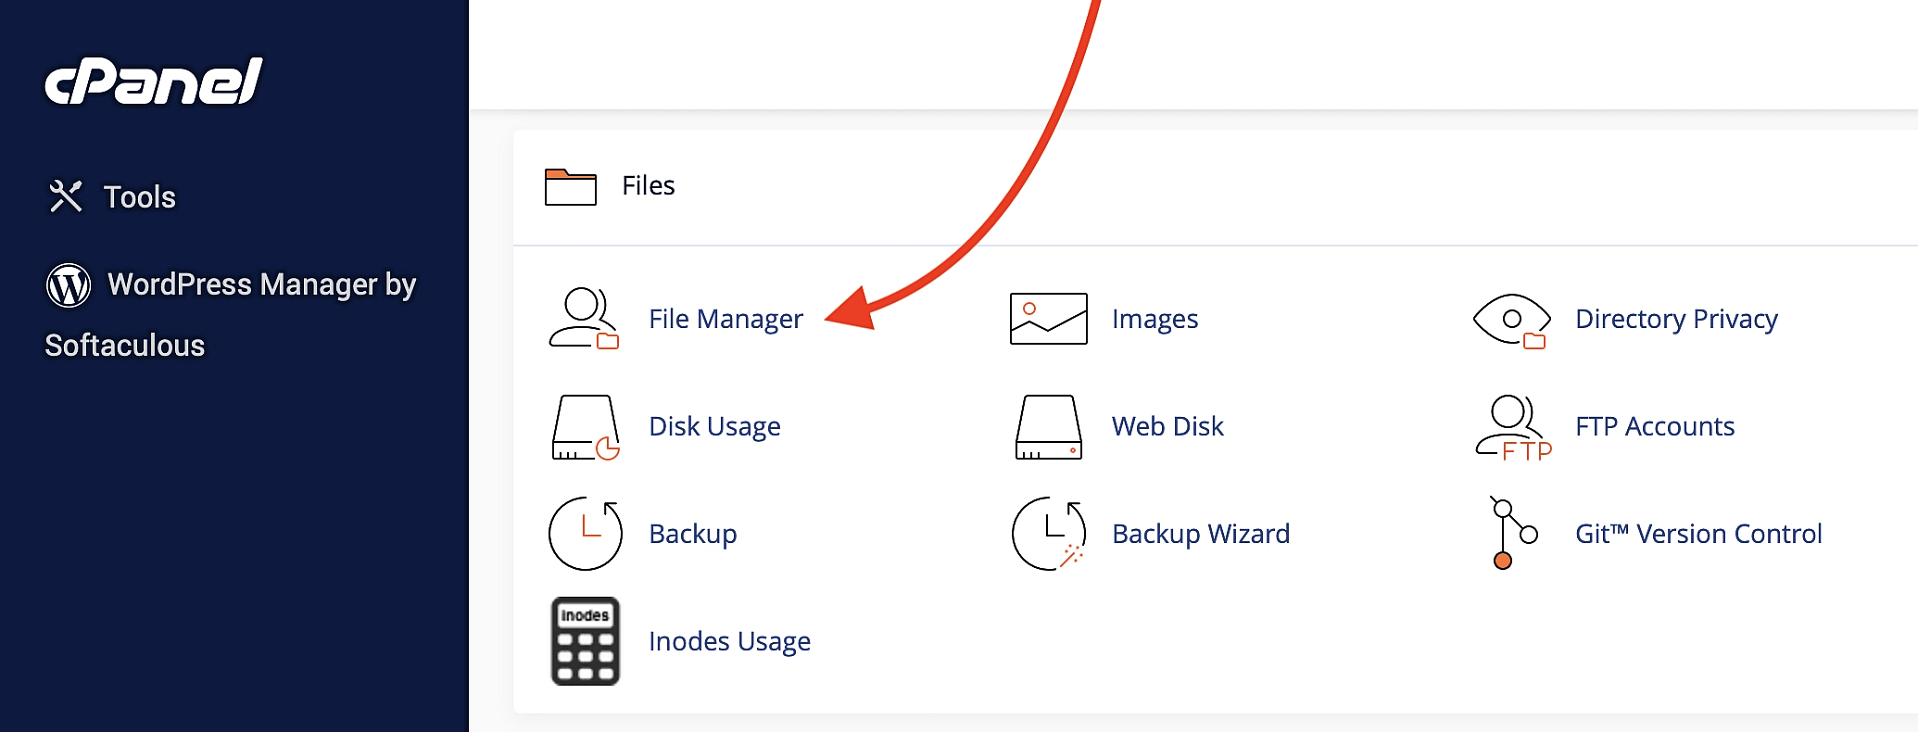Screen dimensions: 1918x732
Task: Open the Disk Usage link
Action: click(x=714, y=427)
